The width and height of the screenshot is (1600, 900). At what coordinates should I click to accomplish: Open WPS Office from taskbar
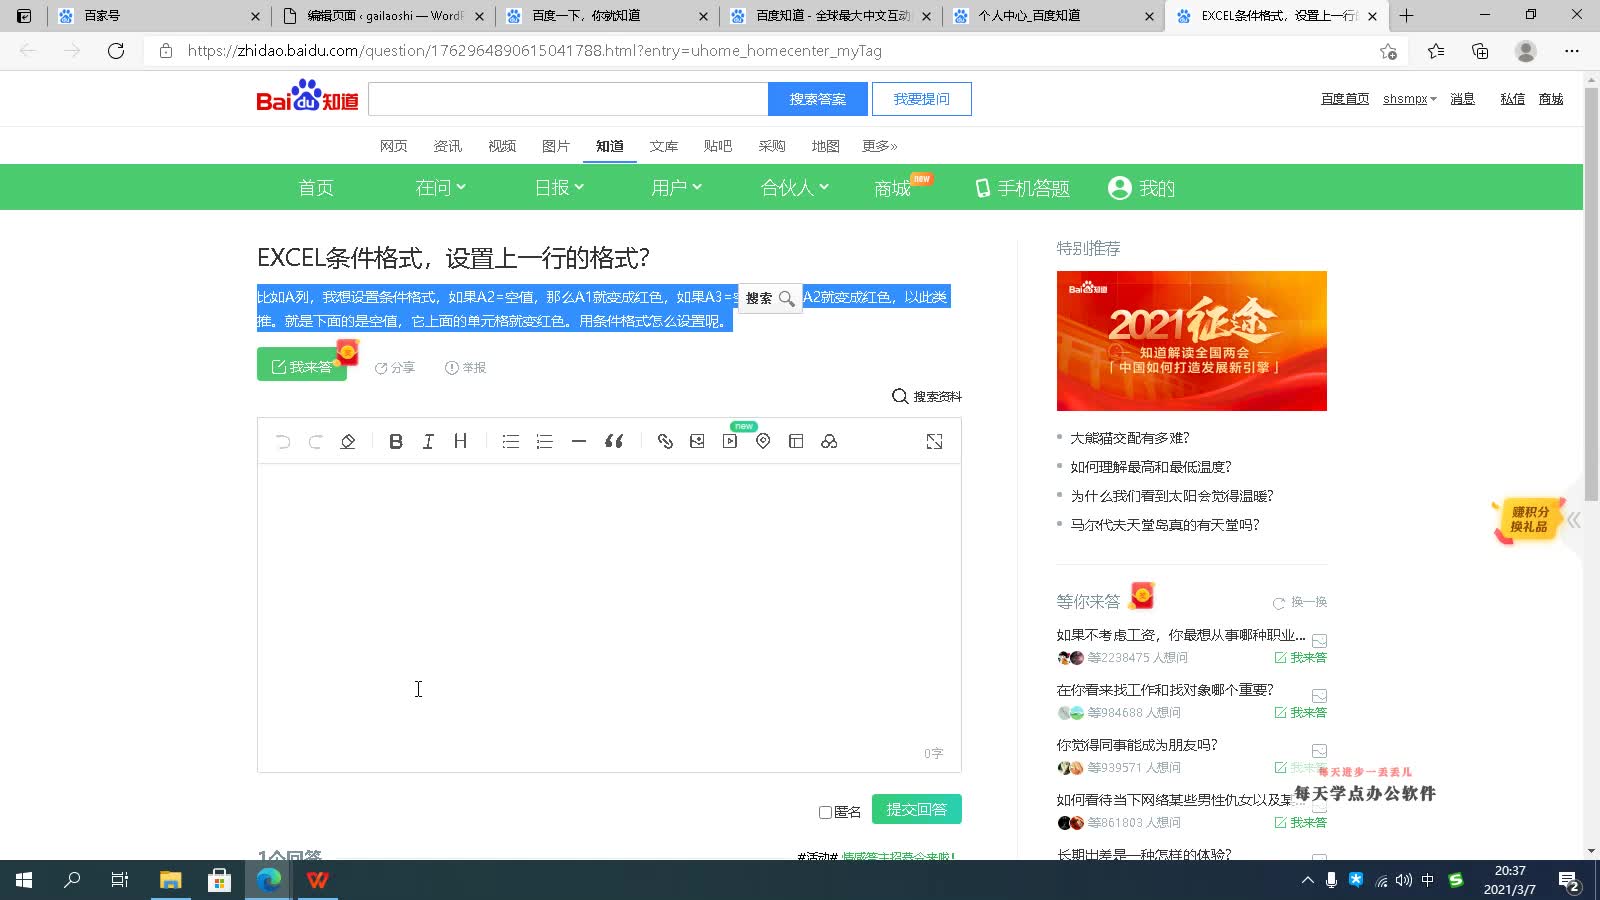(x=317, y=880)
